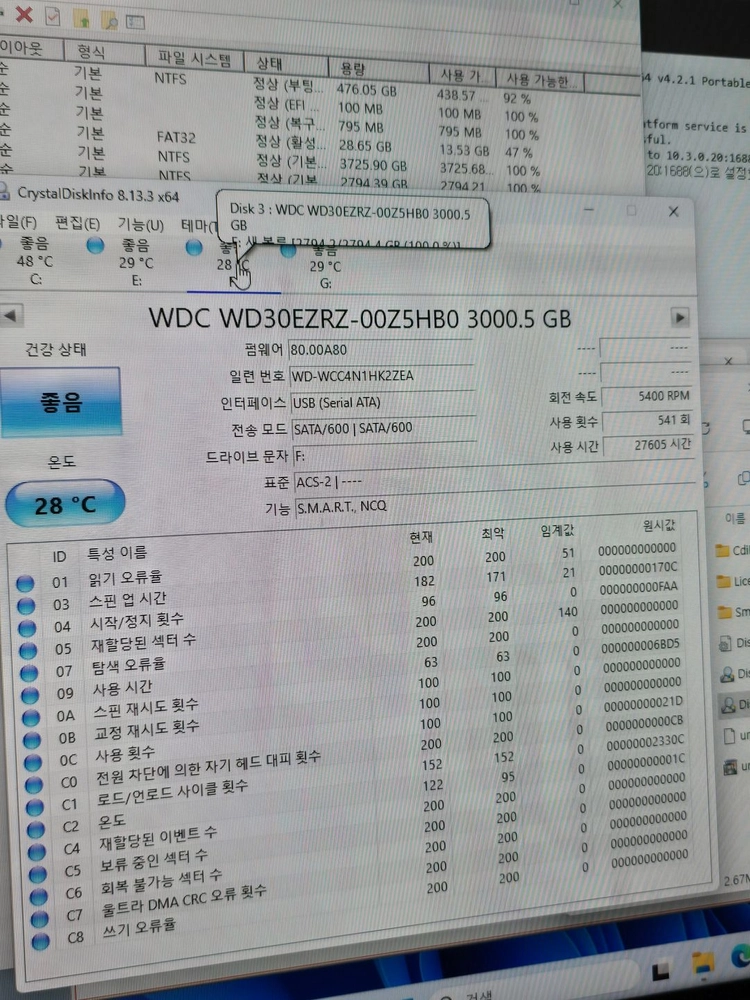Click the power-on hours 27605 시간 value
This screenshot has width=750, height=1000.
coord(649,445)
